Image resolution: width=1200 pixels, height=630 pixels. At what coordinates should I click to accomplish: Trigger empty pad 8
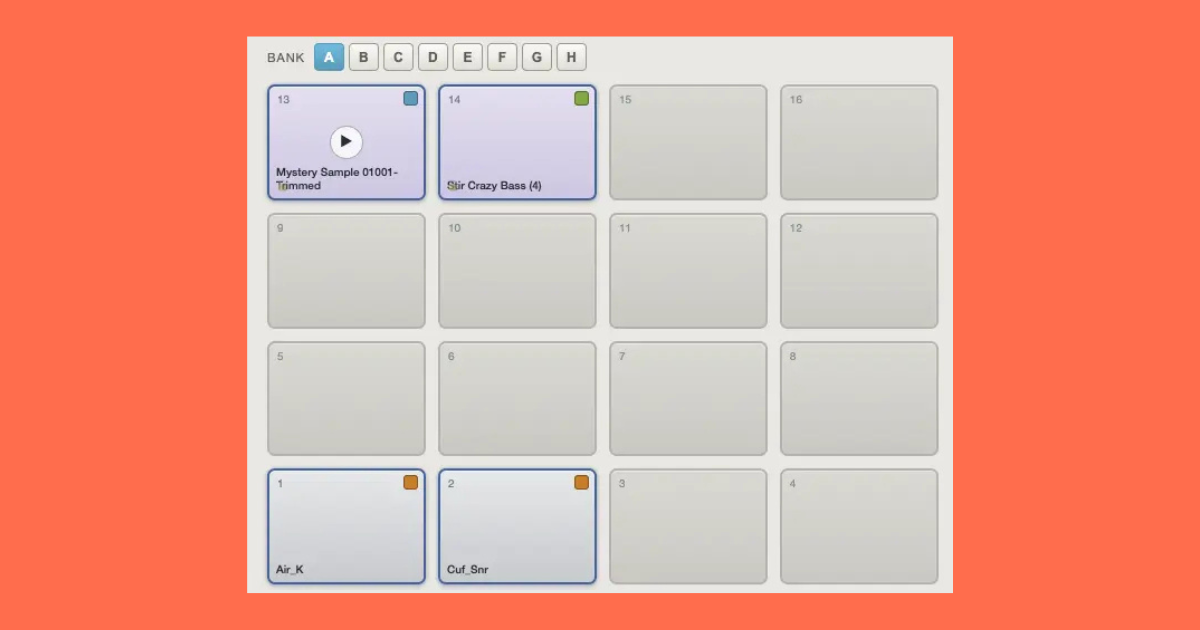click(859, 399)
